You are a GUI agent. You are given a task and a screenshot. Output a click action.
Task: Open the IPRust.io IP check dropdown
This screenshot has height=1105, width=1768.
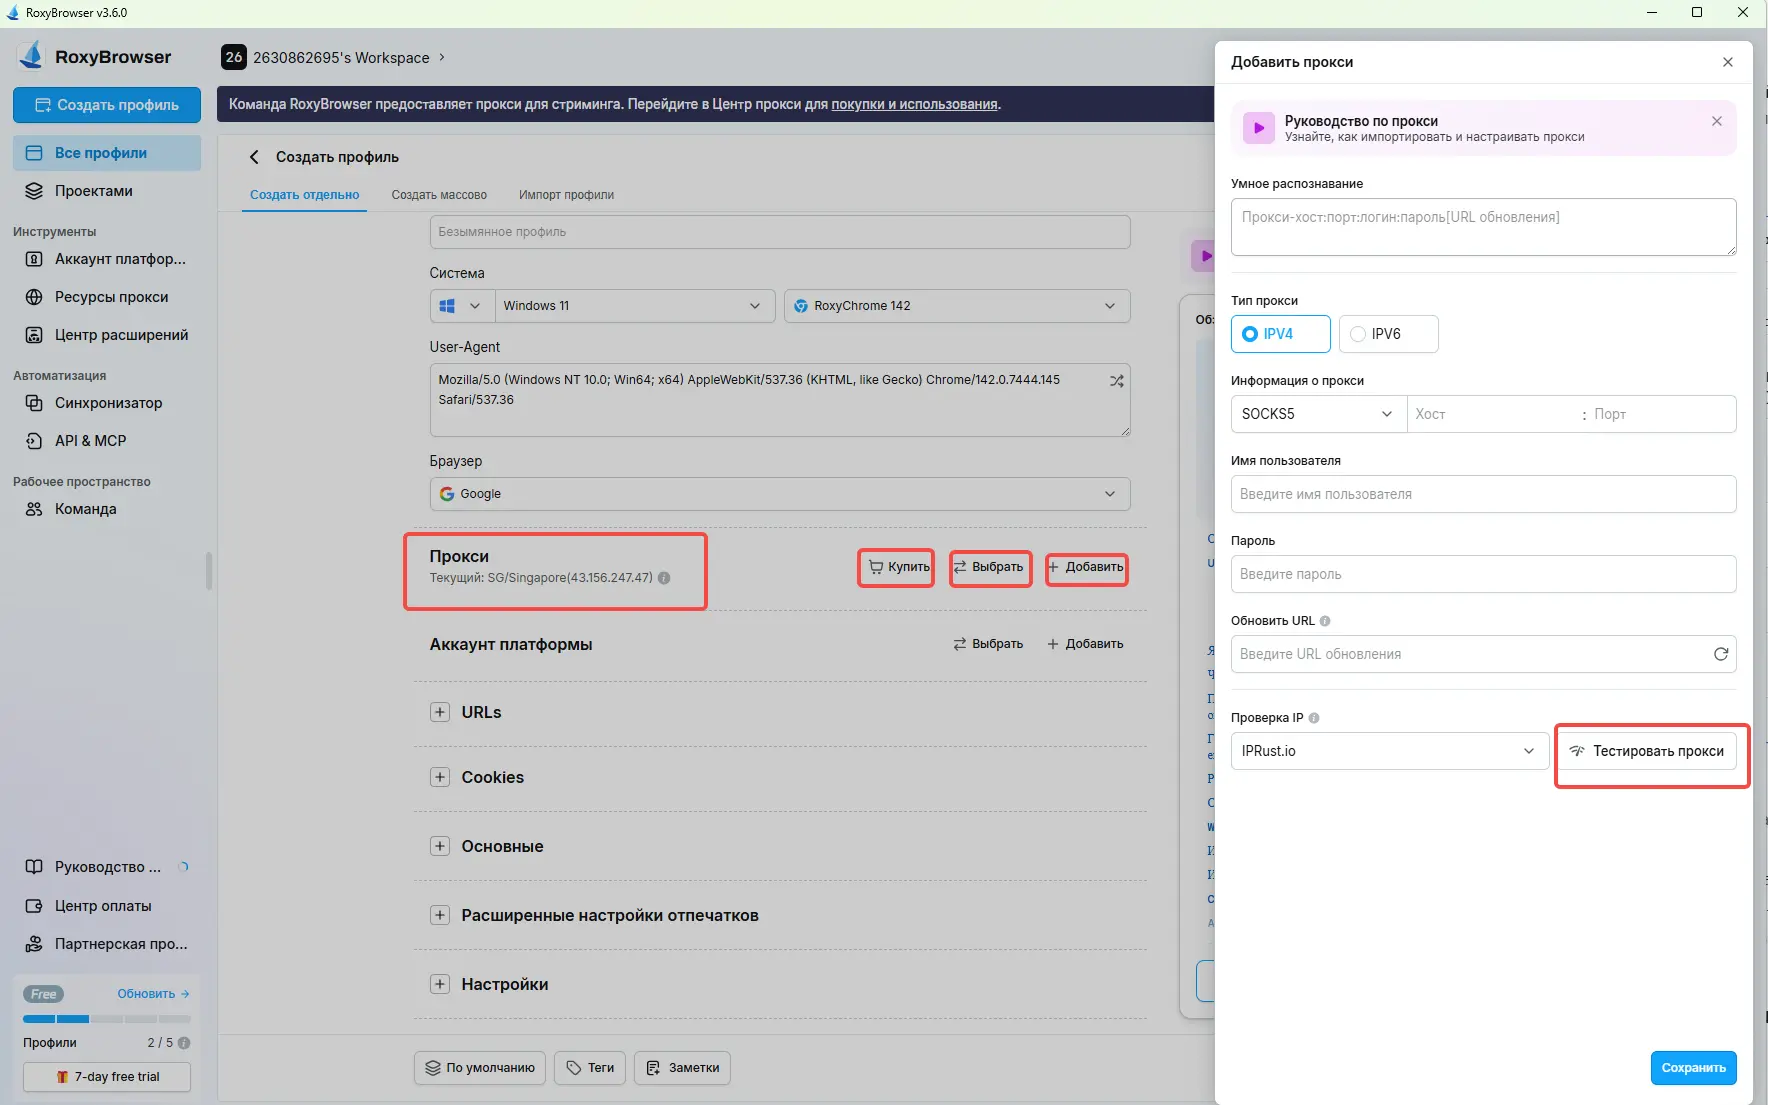[x=1388, y=751]
